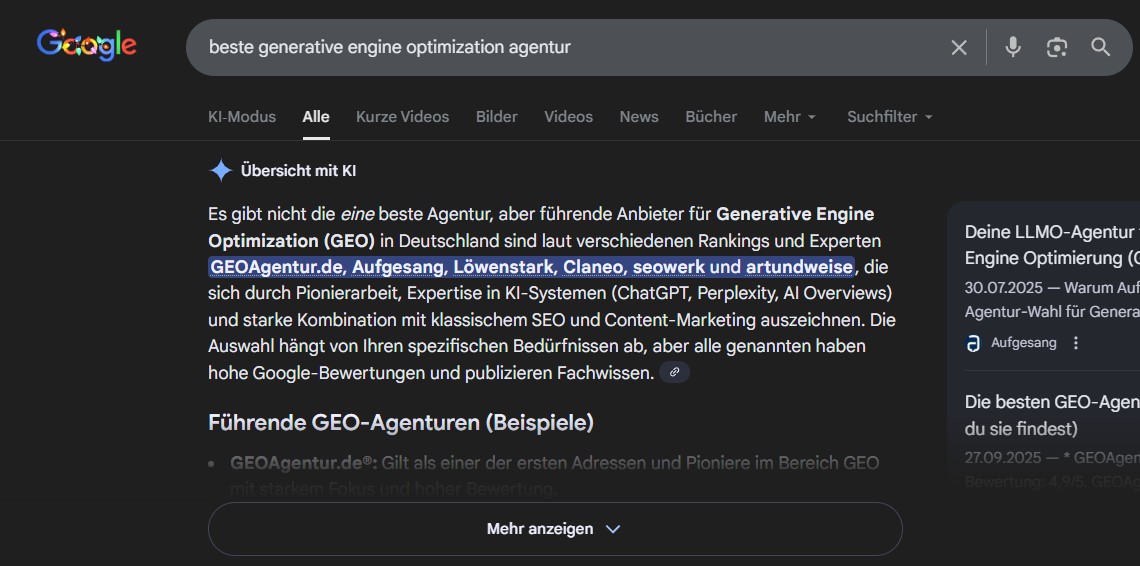Viewport: 1140px width, 566px height.
Task: Open Google Lens image search icon
Action: tap(1057, 47)
